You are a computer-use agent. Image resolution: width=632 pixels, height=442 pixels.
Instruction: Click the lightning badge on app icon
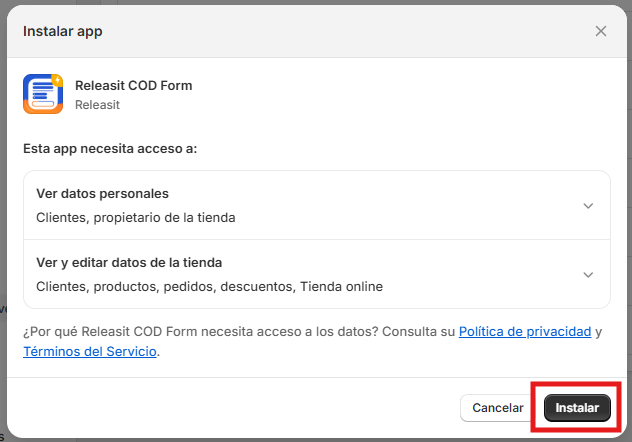point(58,80)
